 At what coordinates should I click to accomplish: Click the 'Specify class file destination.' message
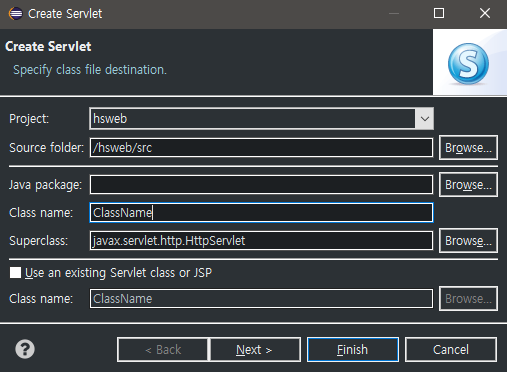(90, 70)
